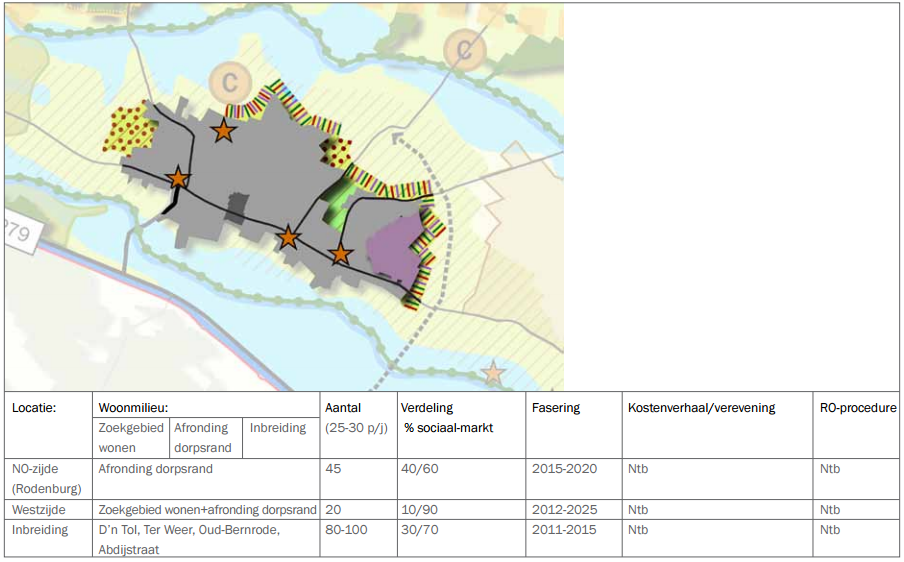The image size is (904, 562).
Task: Click the northernmost orange star marker
Action: [x=223, y=131]
